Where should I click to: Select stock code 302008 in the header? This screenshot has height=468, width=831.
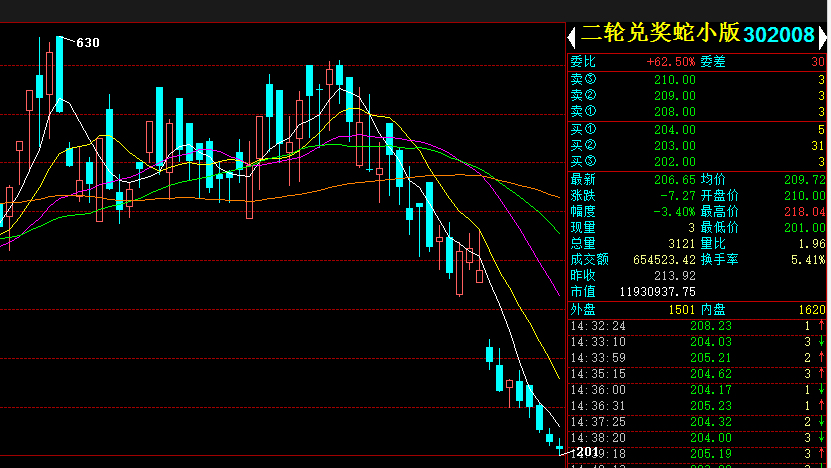(x=779, y=35)
